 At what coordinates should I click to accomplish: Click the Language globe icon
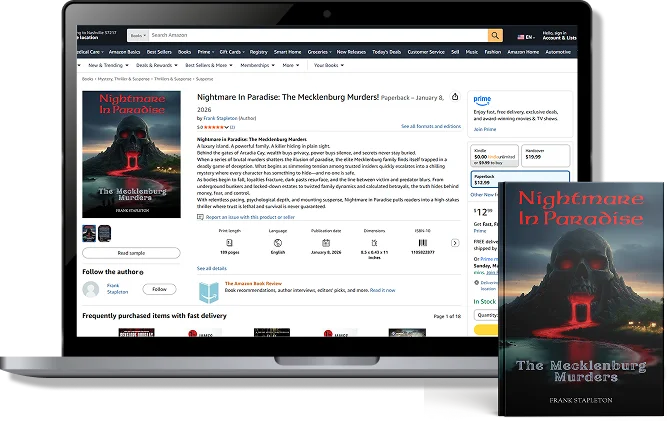click(278, 243)
